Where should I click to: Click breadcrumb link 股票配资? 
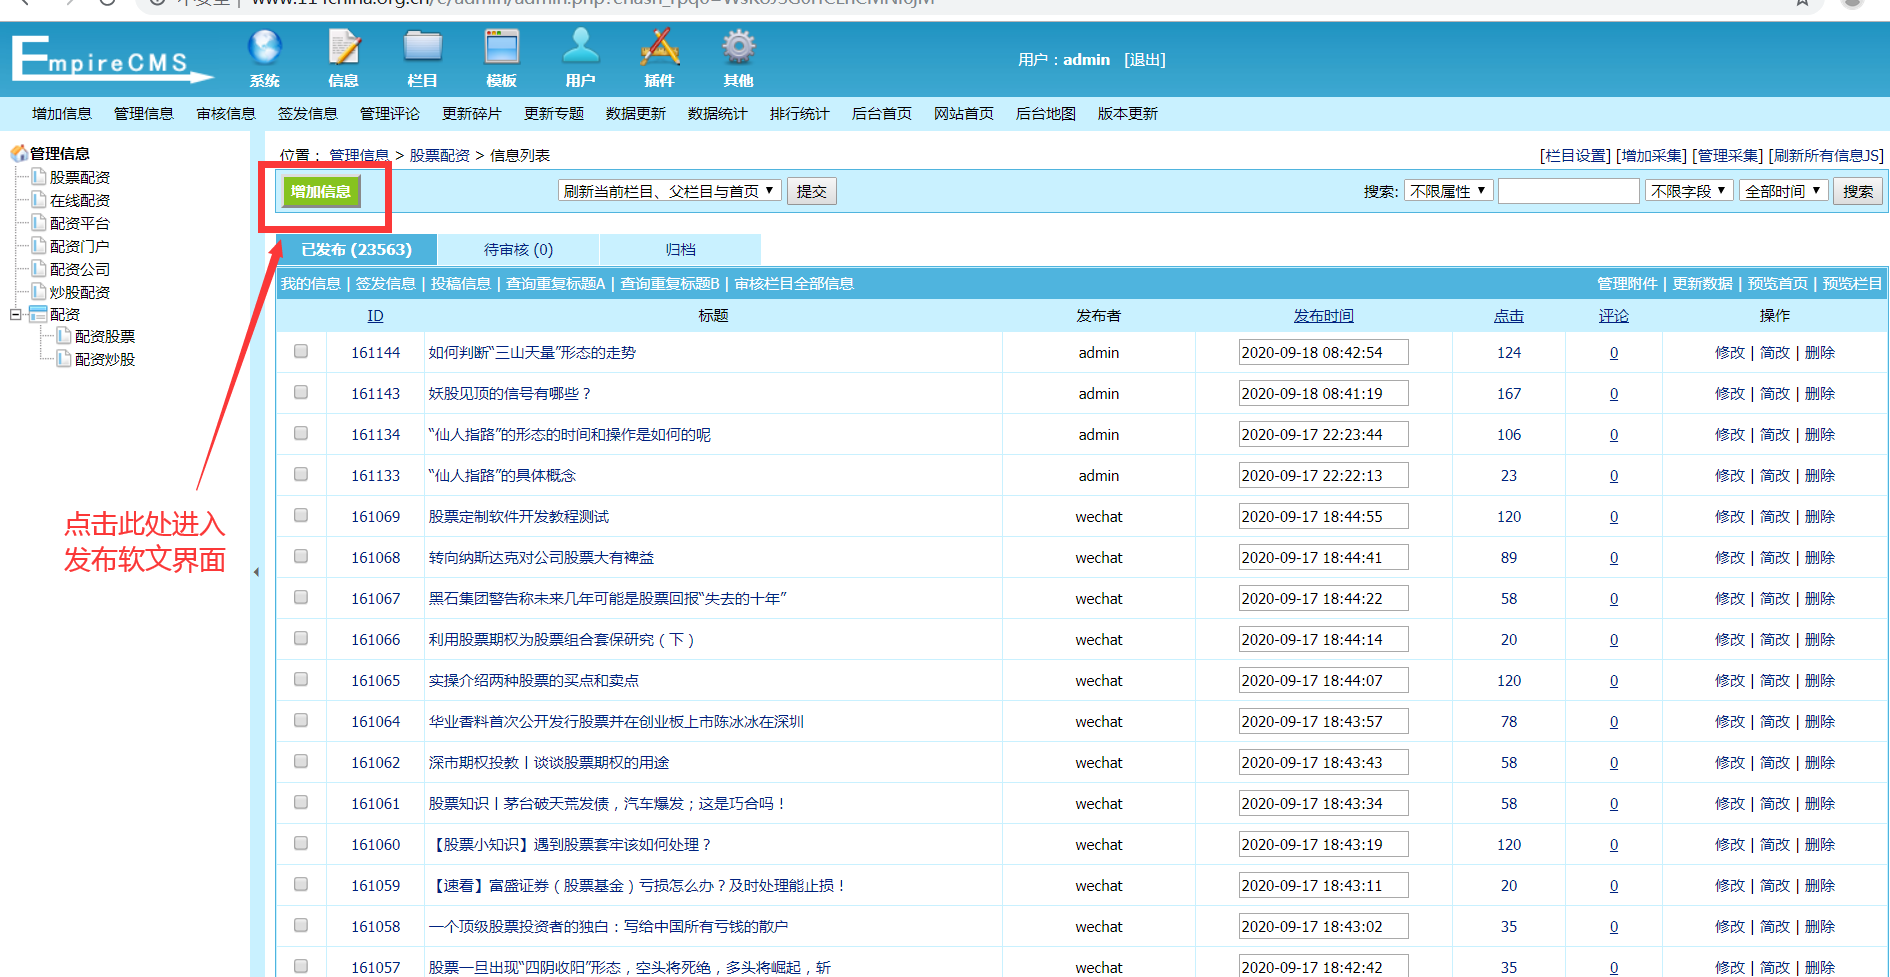[440, 156]
